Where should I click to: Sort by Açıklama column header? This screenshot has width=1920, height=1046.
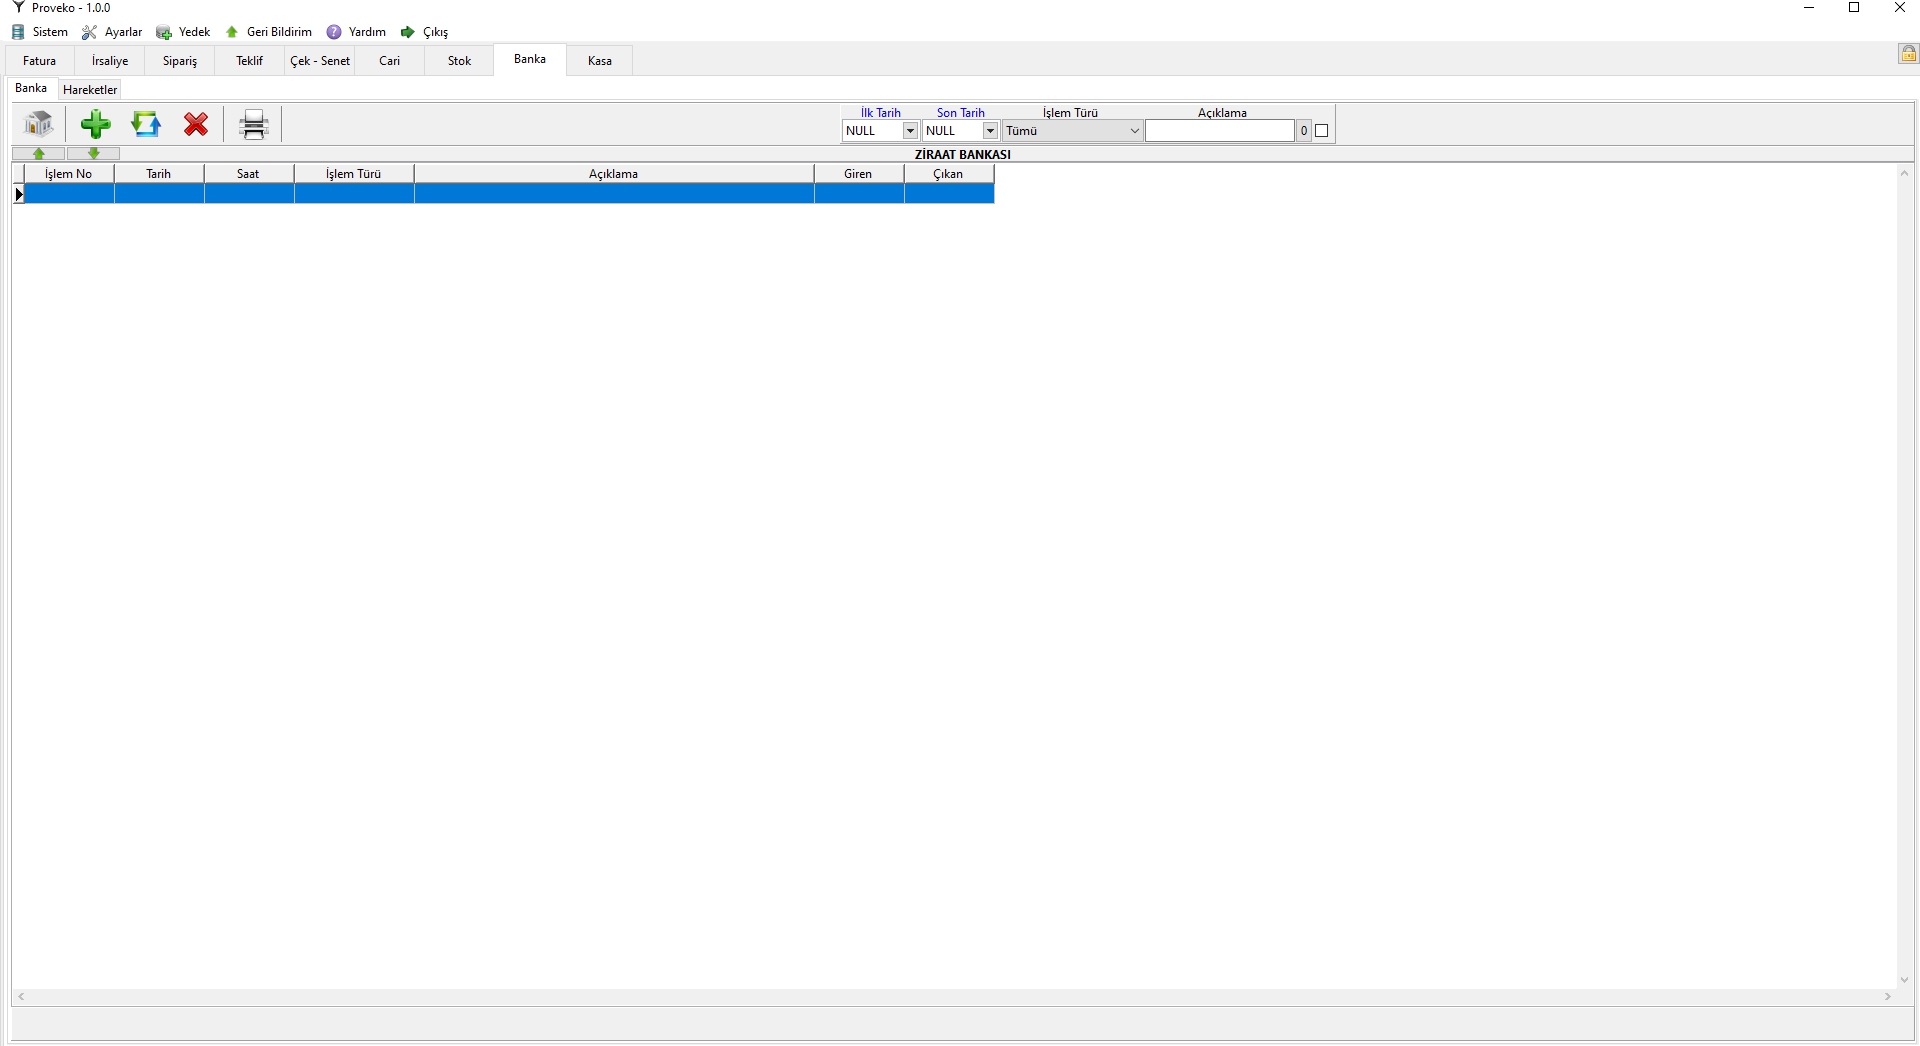point(614,174)
